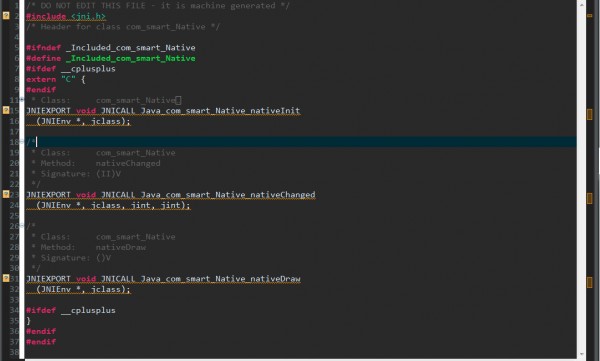Click green '_Included_com_smart_Native' on #define line
The height and width of the screenshot is (361, 600).
pyautogui.click(x=131, y=58)
